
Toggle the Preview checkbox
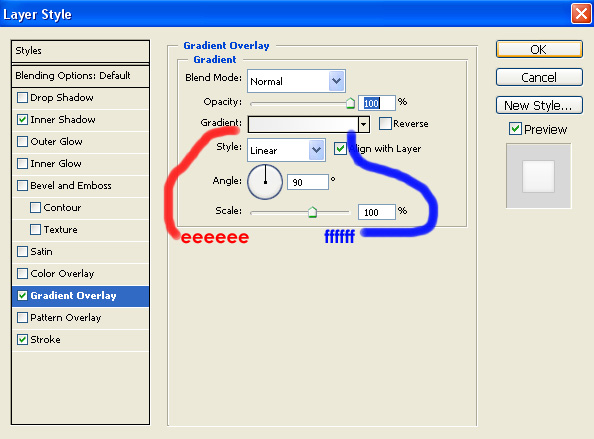tap(515, 129)
